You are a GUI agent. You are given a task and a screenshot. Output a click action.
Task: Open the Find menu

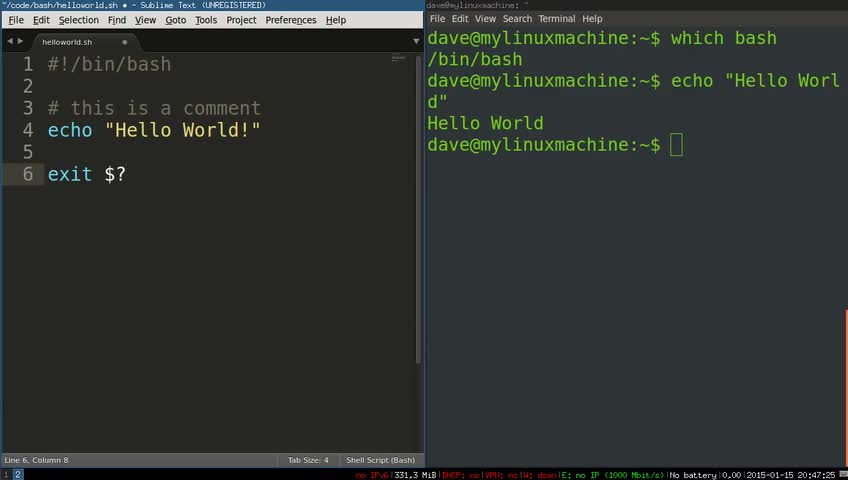[117, 20]
